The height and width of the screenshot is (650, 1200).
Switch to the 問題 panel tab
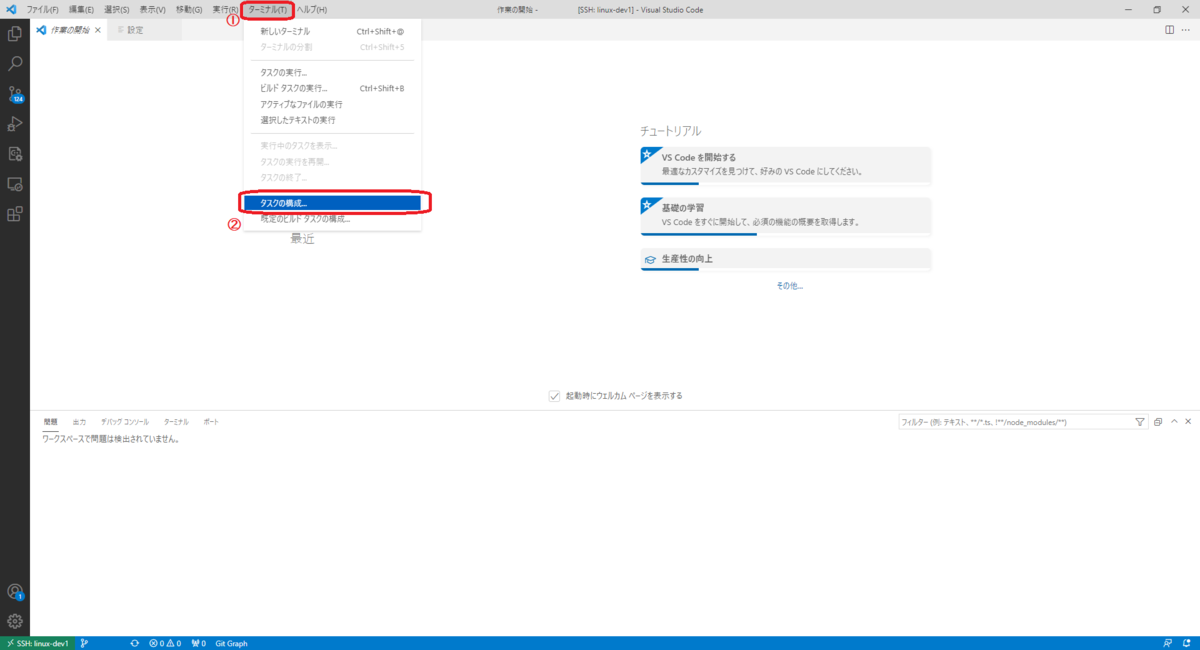coord(50,422)
